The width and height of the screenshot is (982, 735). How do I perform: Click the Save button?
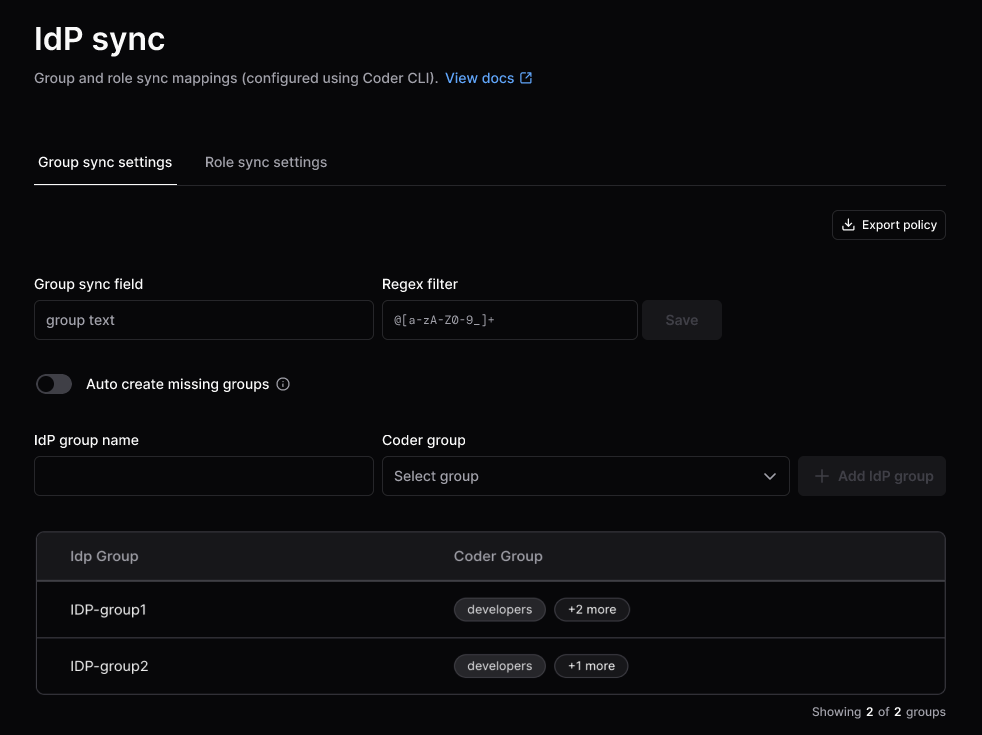pyautogui.click(x=681, y=320)
